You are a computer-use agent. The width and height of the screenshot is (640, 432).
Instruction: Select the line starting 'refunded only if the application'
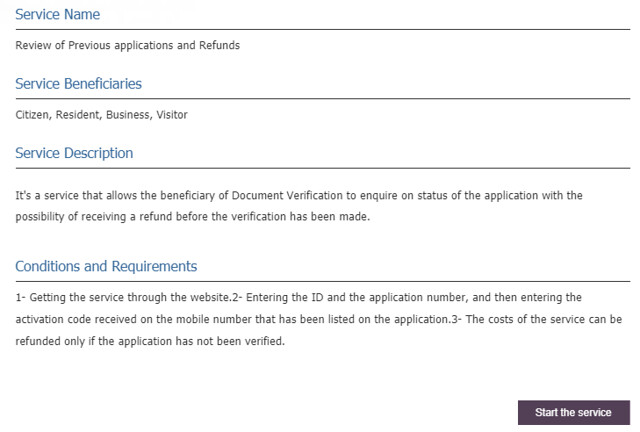[150, 341]
